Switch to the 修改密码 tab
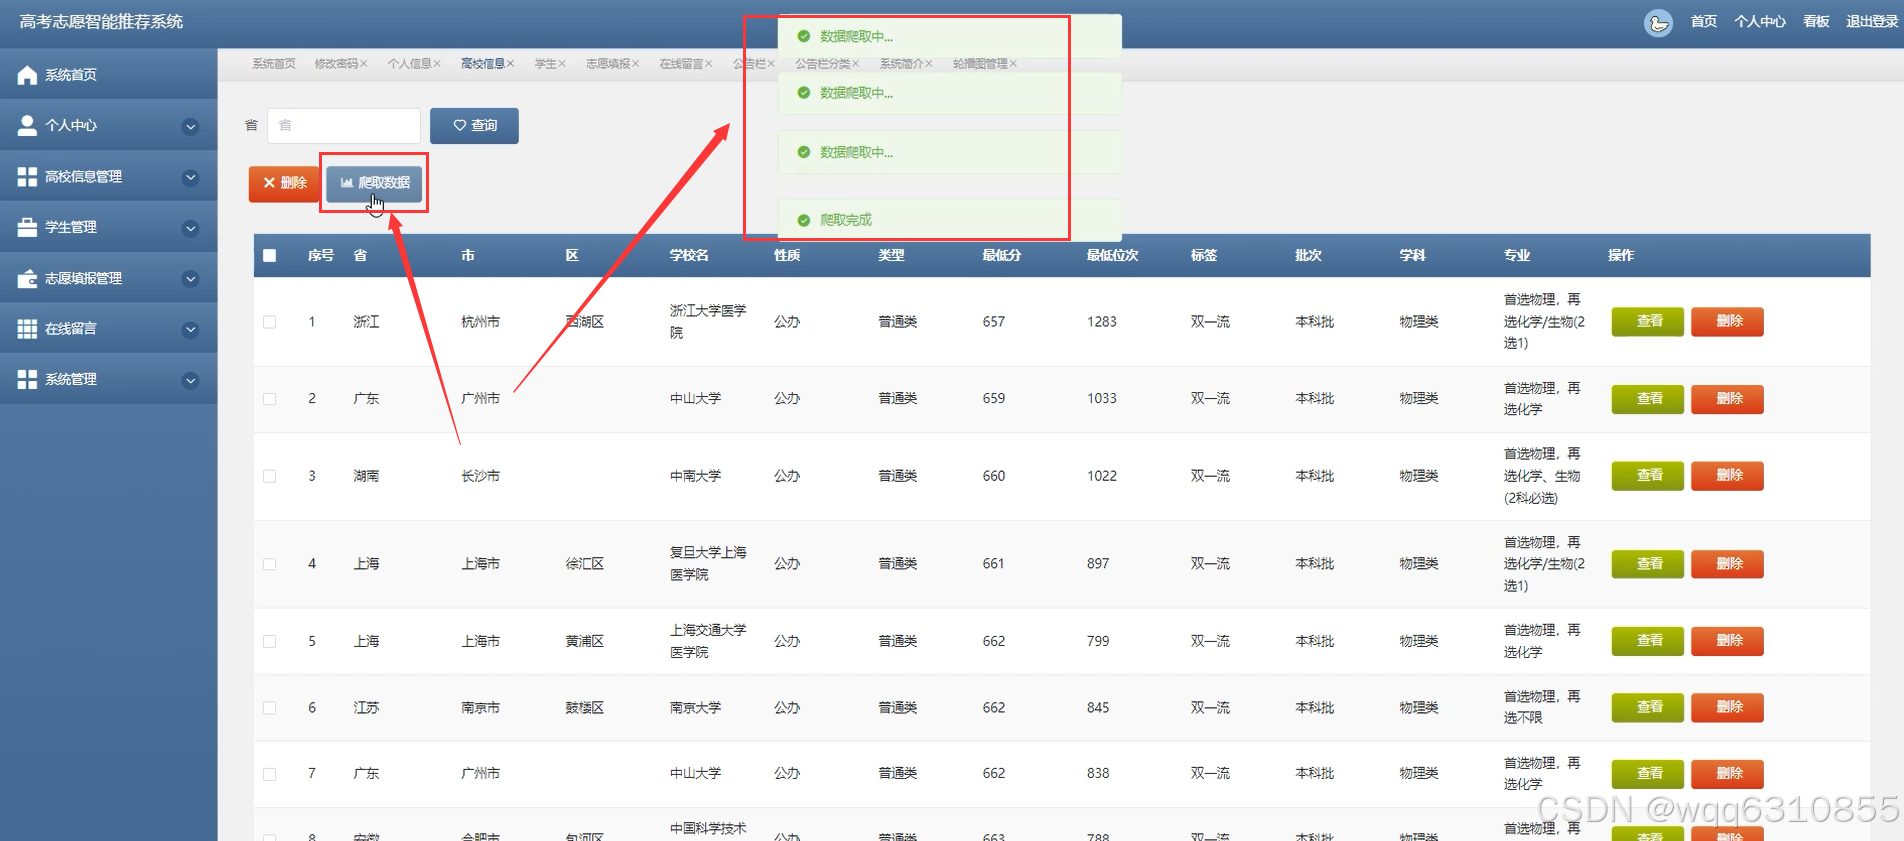 (336, 64)
